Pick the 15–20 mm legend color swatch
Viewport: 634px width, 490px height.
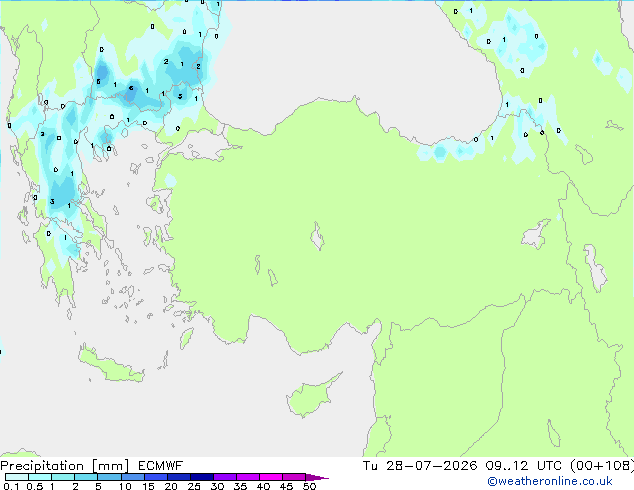point(155,477)
